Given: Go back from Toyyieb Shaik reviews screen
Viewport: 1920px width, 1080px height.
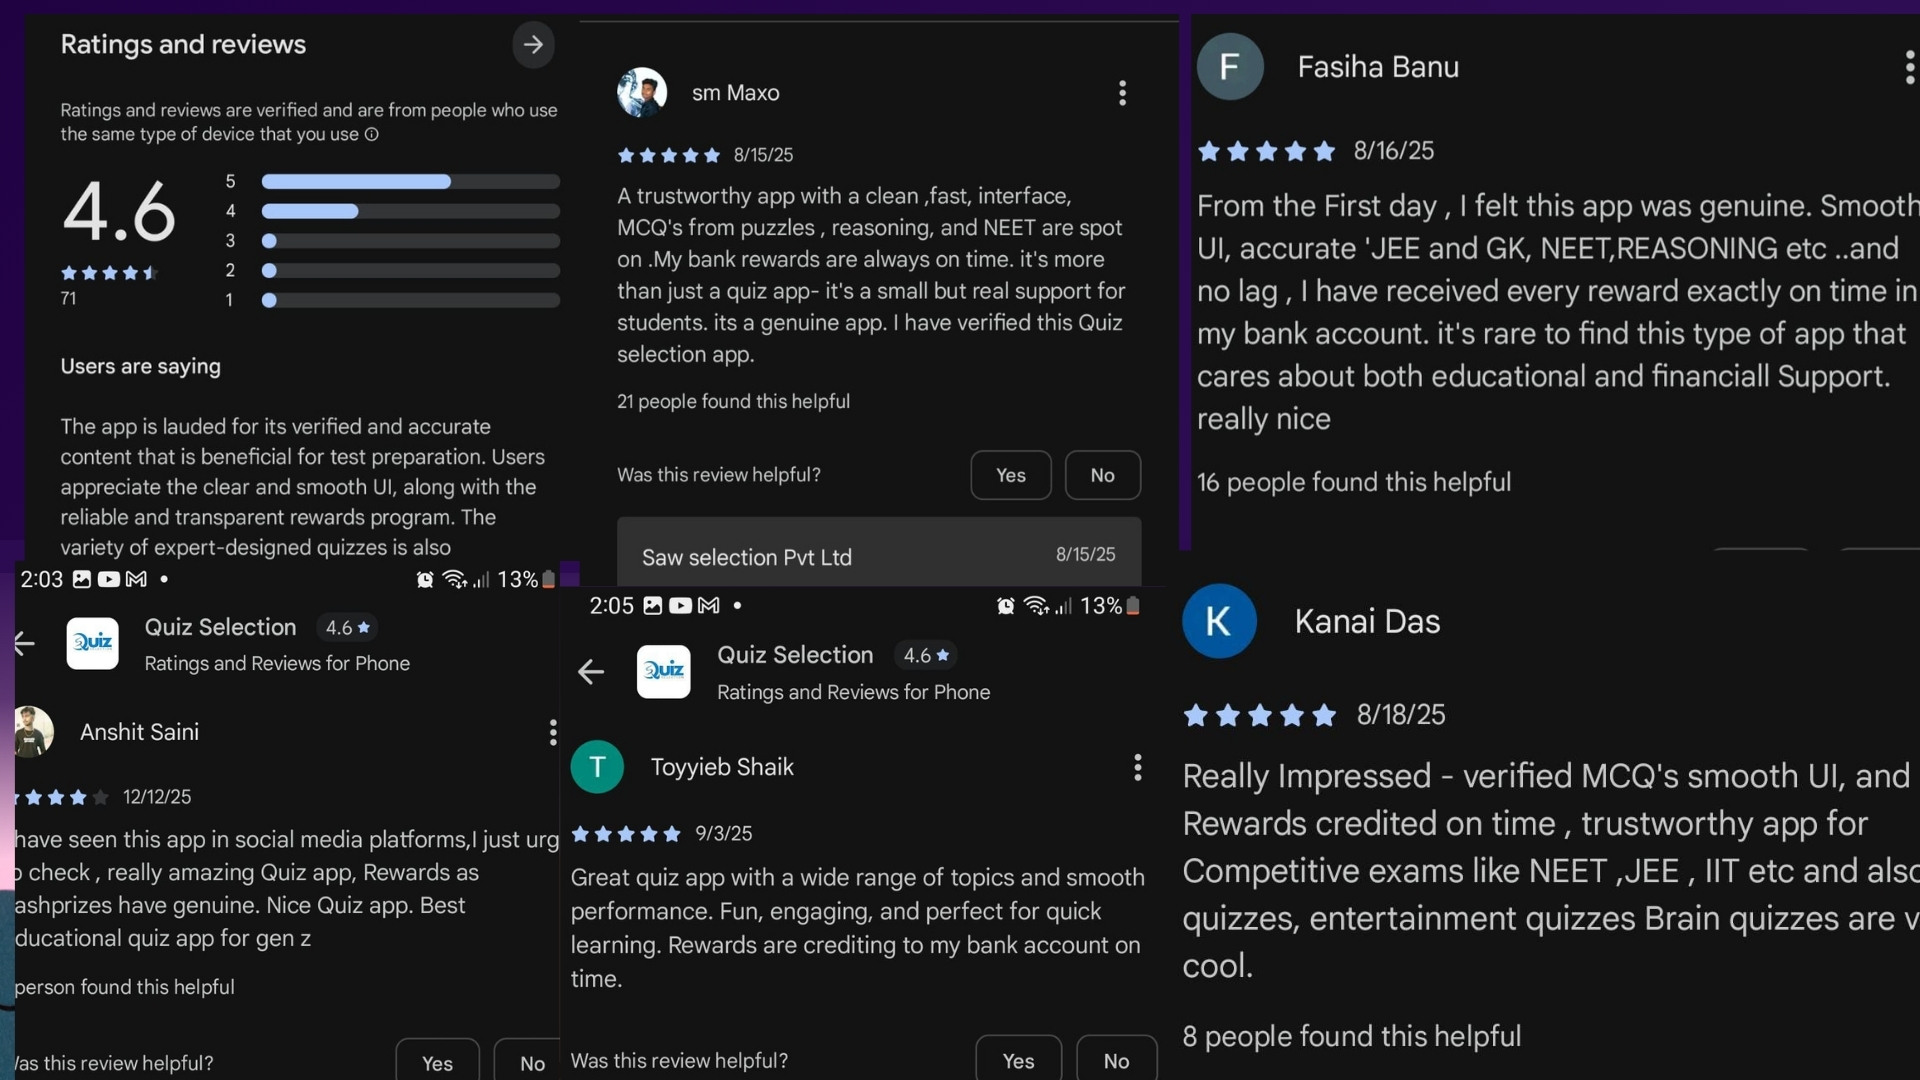Looking at the screenshot, I should point(591,672).
